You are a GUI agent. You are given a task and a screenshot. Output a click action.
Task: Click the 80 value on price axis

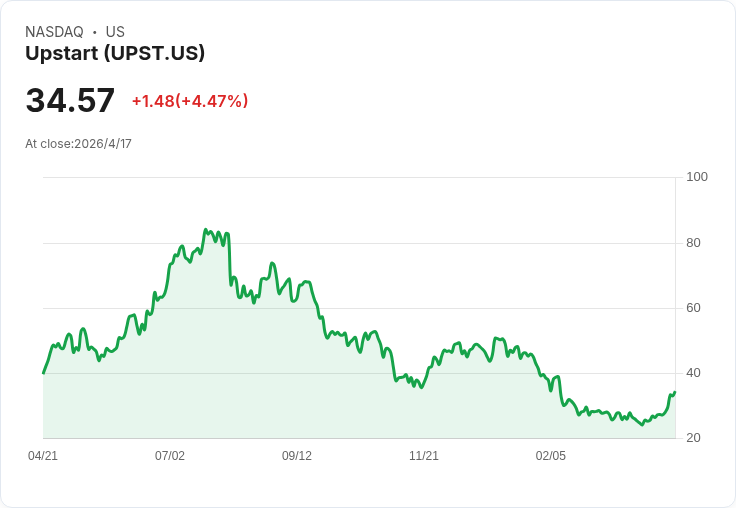click(694, 243)
